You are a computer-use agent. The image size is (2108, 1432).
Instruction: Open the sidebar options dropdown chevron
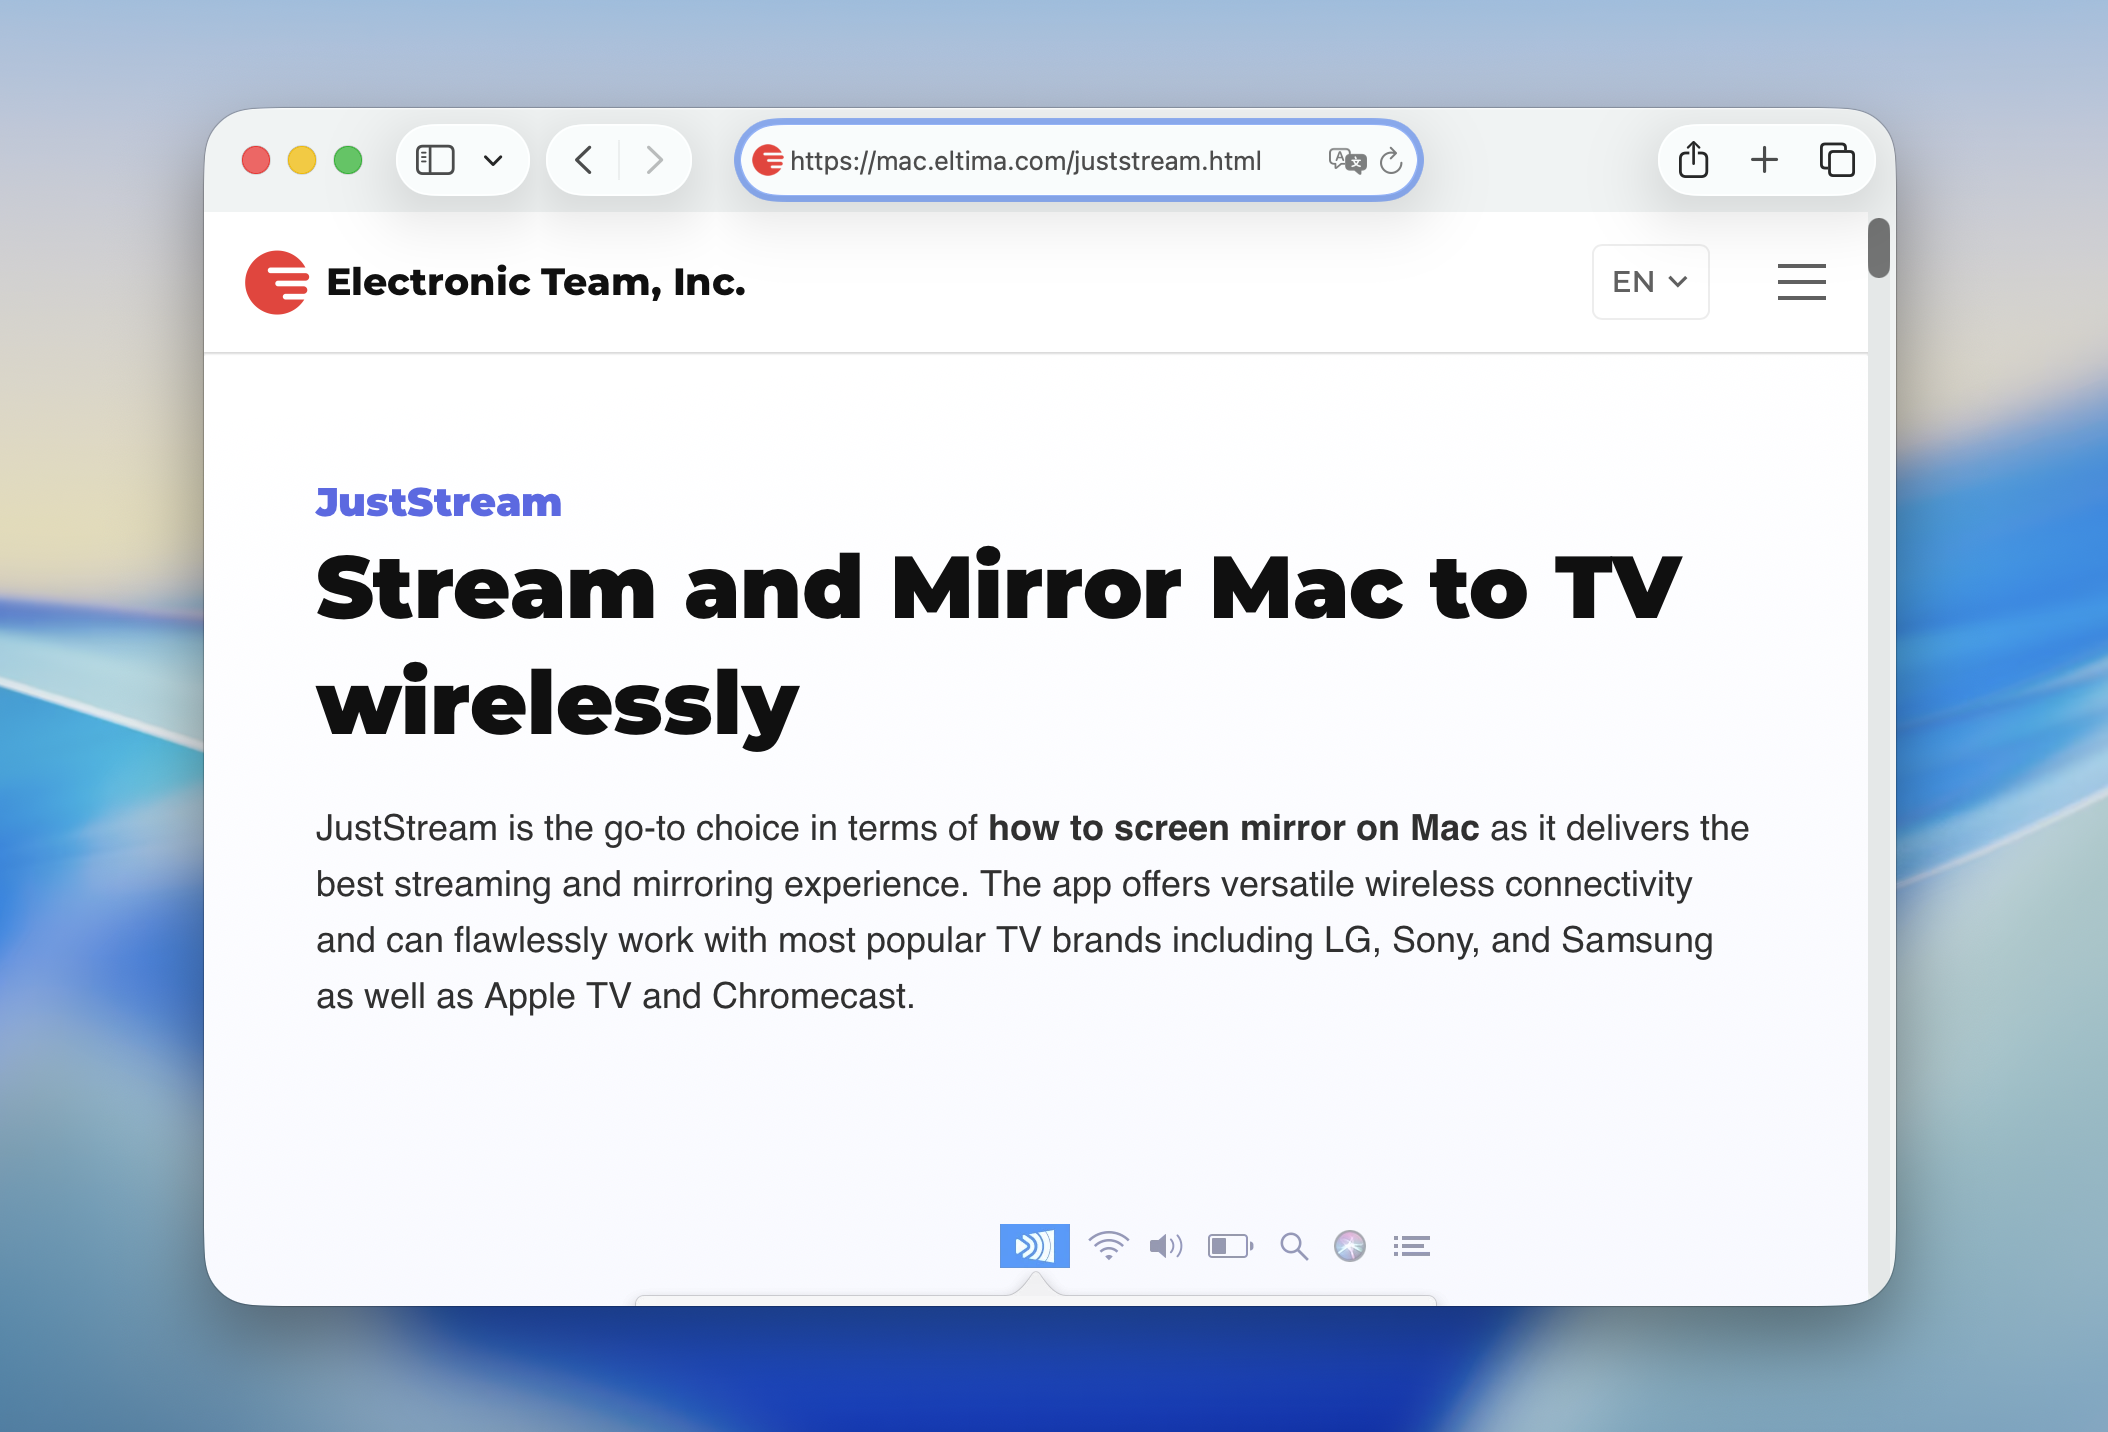click(x=493, y=160)
